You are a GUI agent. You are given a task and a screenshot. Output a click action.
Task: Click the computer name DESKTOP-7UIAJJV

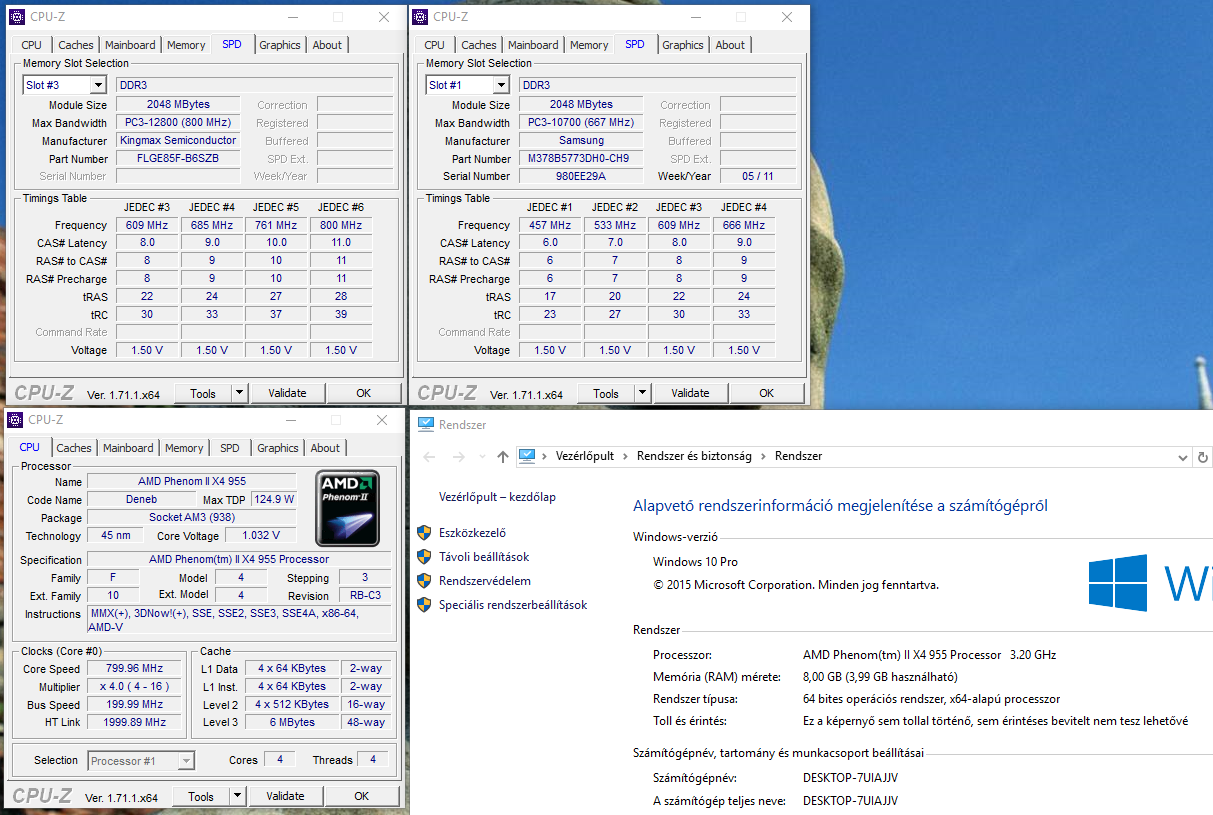(850, 777)
